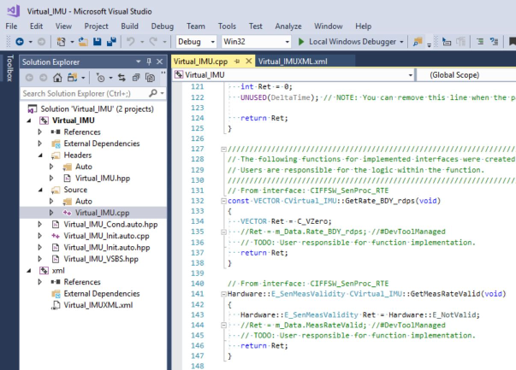Click Sync with Active Document icon

(122, 78)
